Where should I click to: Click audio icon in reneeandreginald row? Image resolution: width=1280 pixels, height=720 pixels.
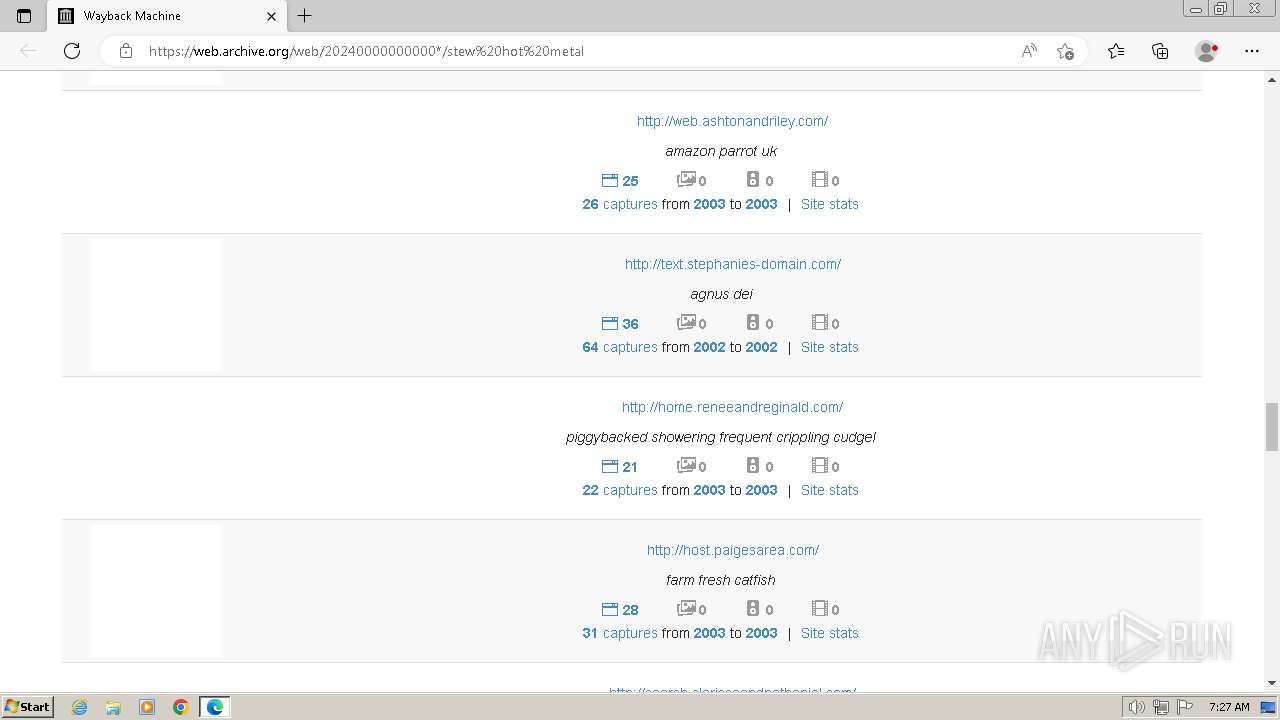point(754,465)
